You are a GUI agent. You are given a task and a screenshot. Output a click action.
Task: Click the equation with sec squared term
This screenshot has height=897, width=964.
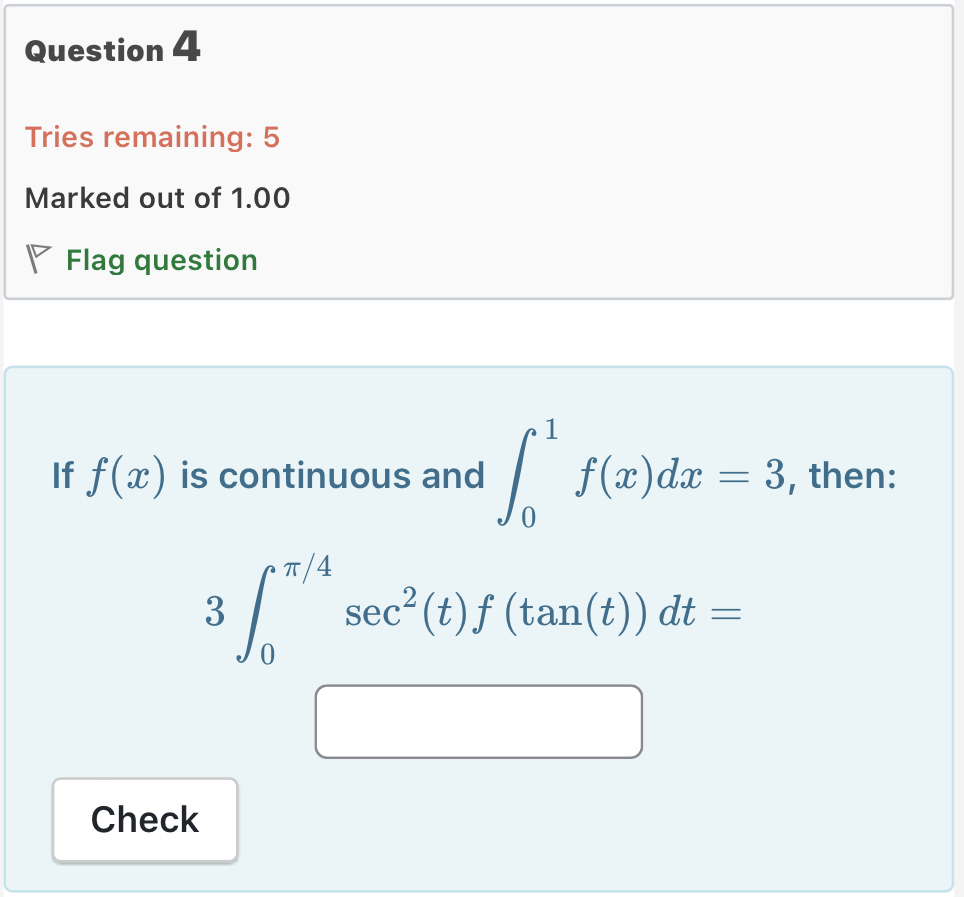(x=470, y=610)
